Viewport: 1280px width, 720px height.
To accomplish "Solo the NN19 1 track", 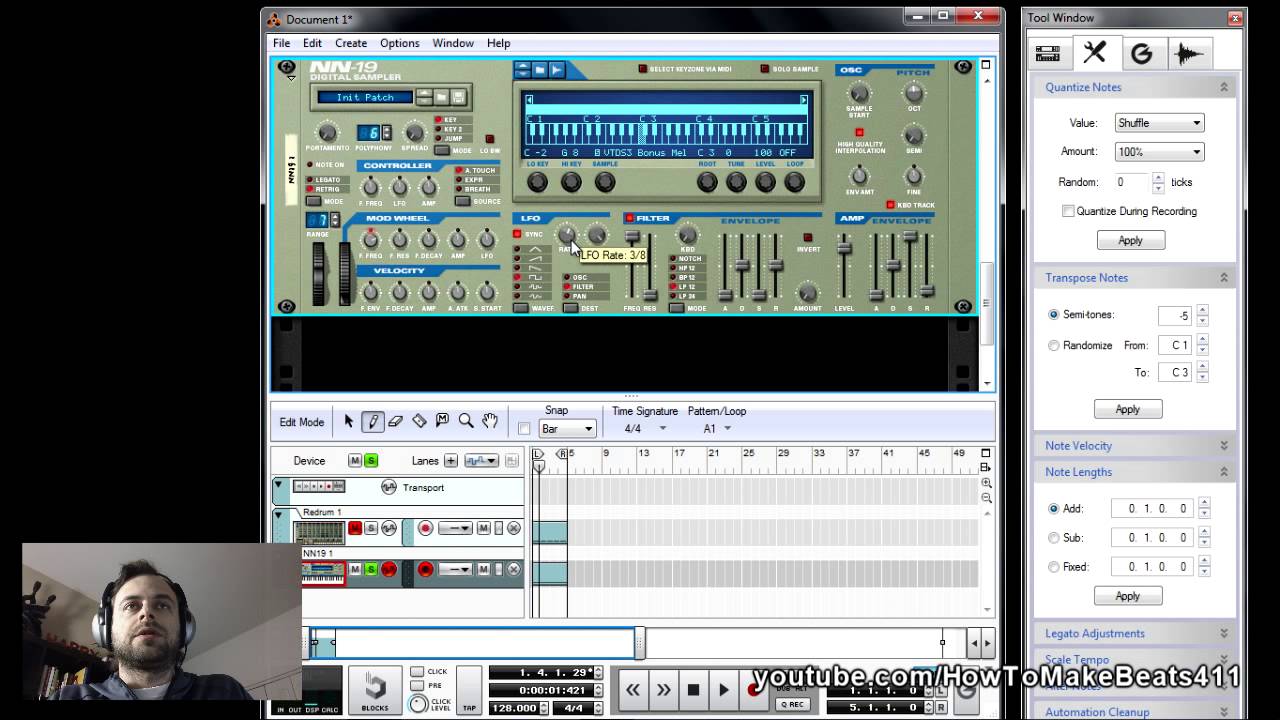I will click(371, 569).
